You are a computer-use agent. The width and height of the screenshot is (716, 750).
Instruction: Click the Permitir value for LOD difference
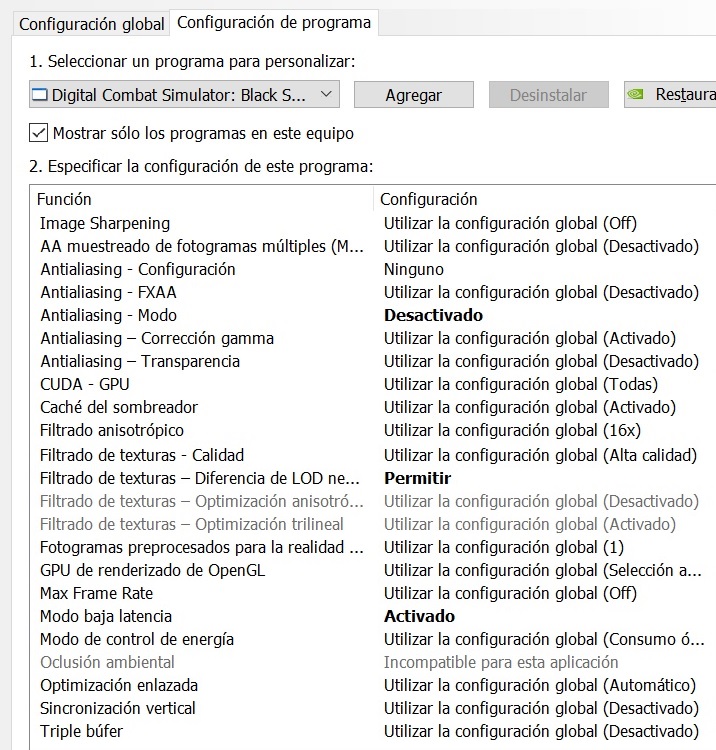[x=418, y=478]
